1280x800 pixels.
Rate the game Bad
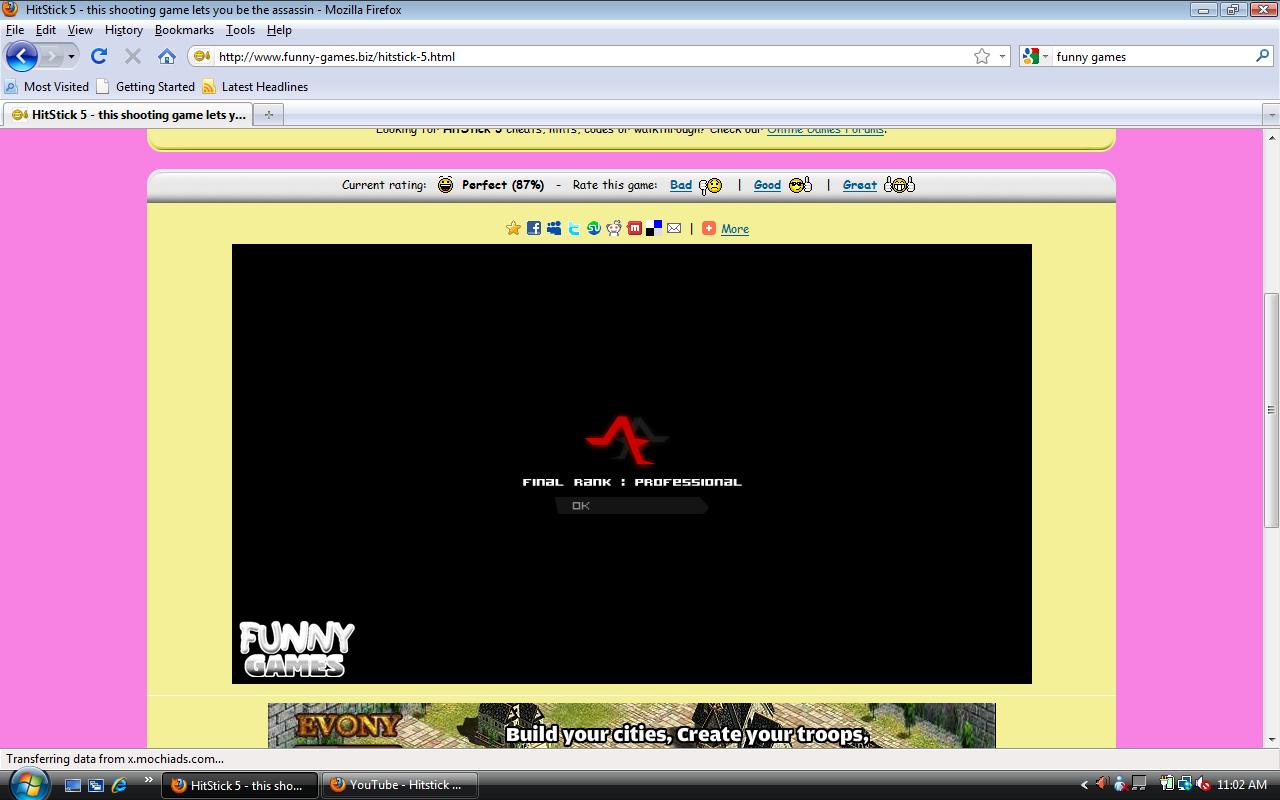click(x=681, y=185)
